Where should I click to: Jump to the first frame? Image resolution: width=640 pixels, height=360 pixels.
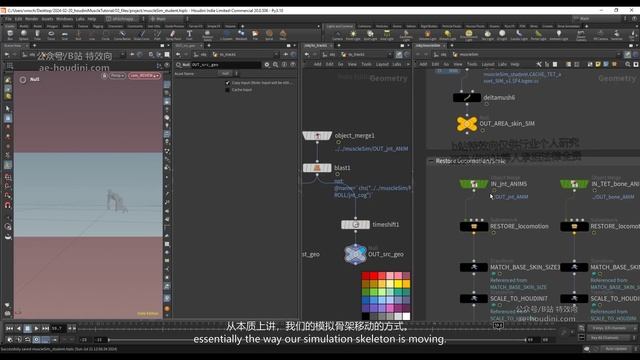(x=9, y=328)
